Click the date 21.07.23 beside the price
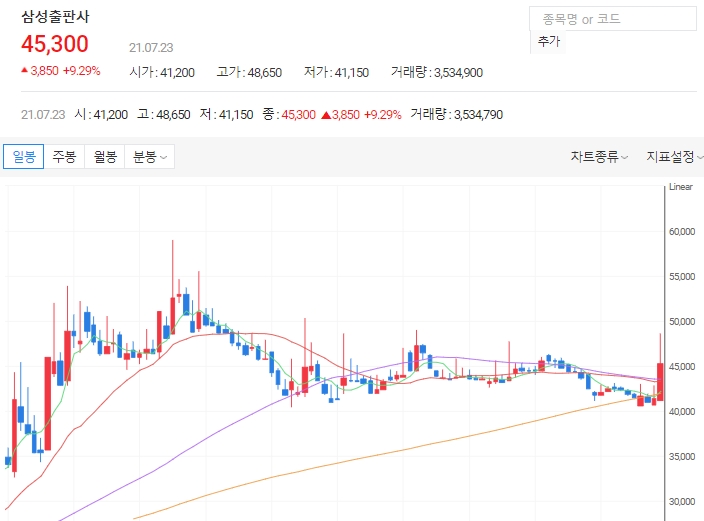Screen dimensions: 704x521 pyautogui.click(x=151, y=48)
